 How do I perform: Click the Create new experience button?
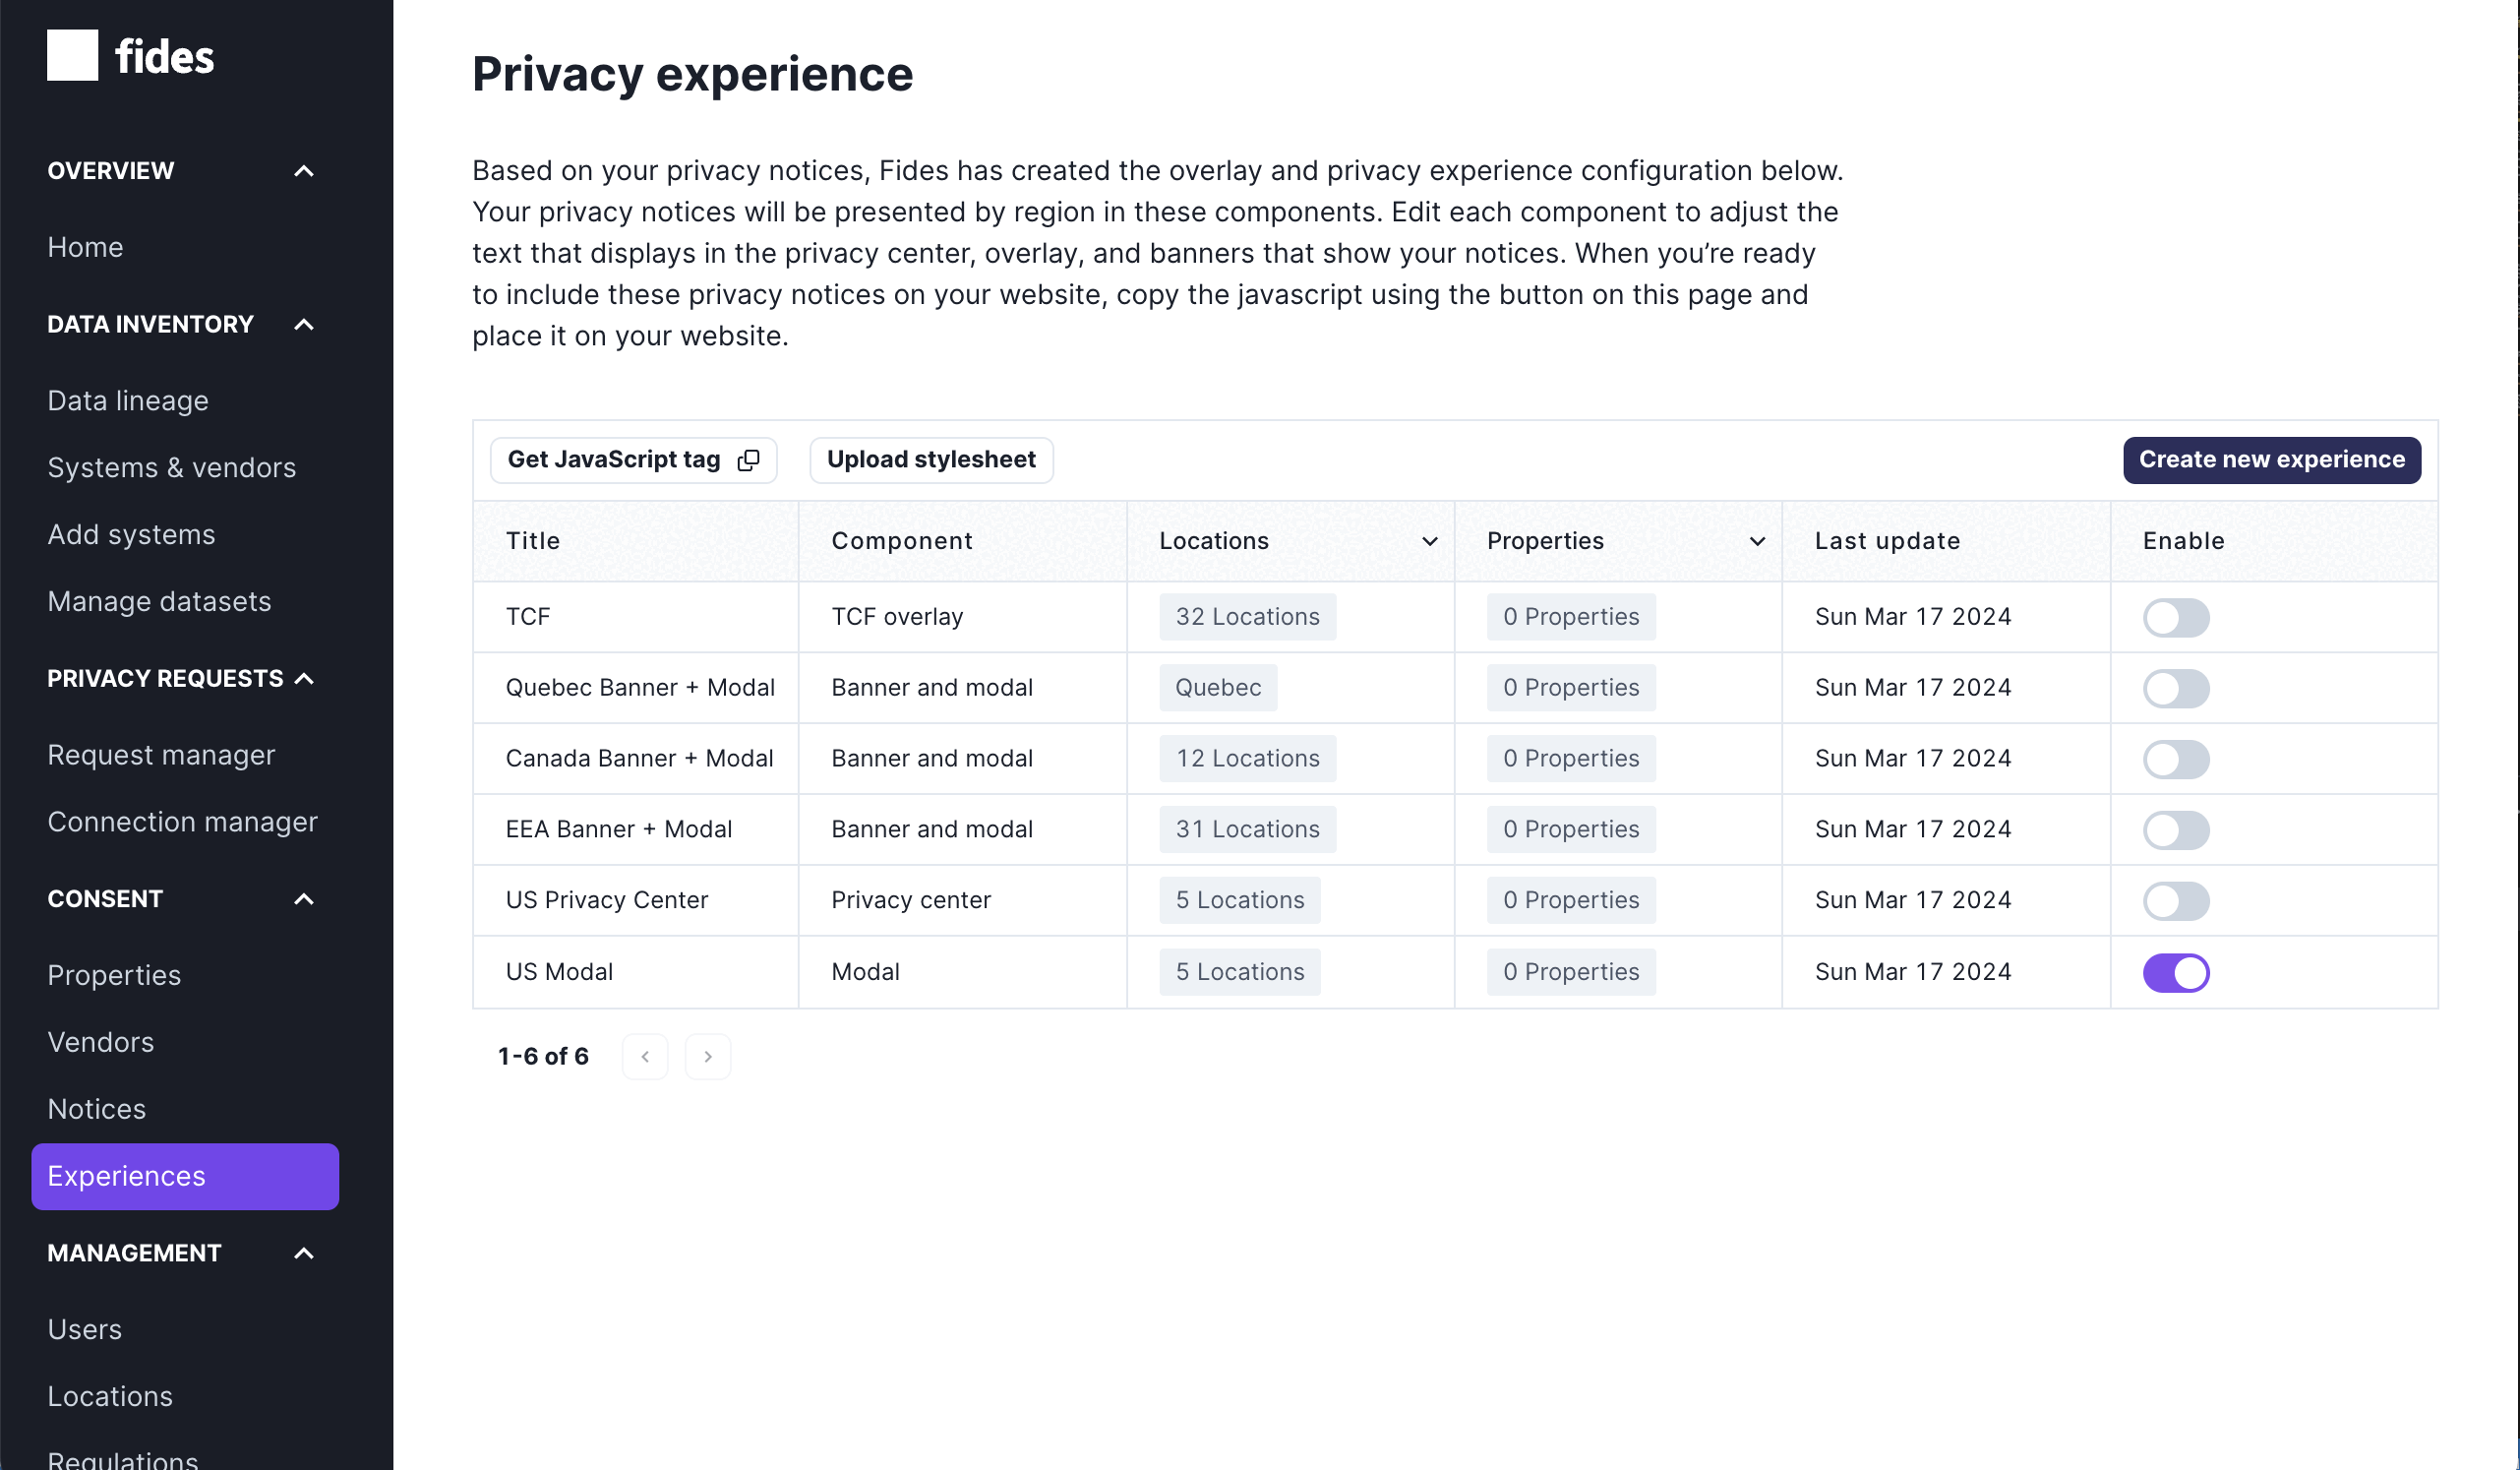pyautogui.click(x=2270, y=459)
